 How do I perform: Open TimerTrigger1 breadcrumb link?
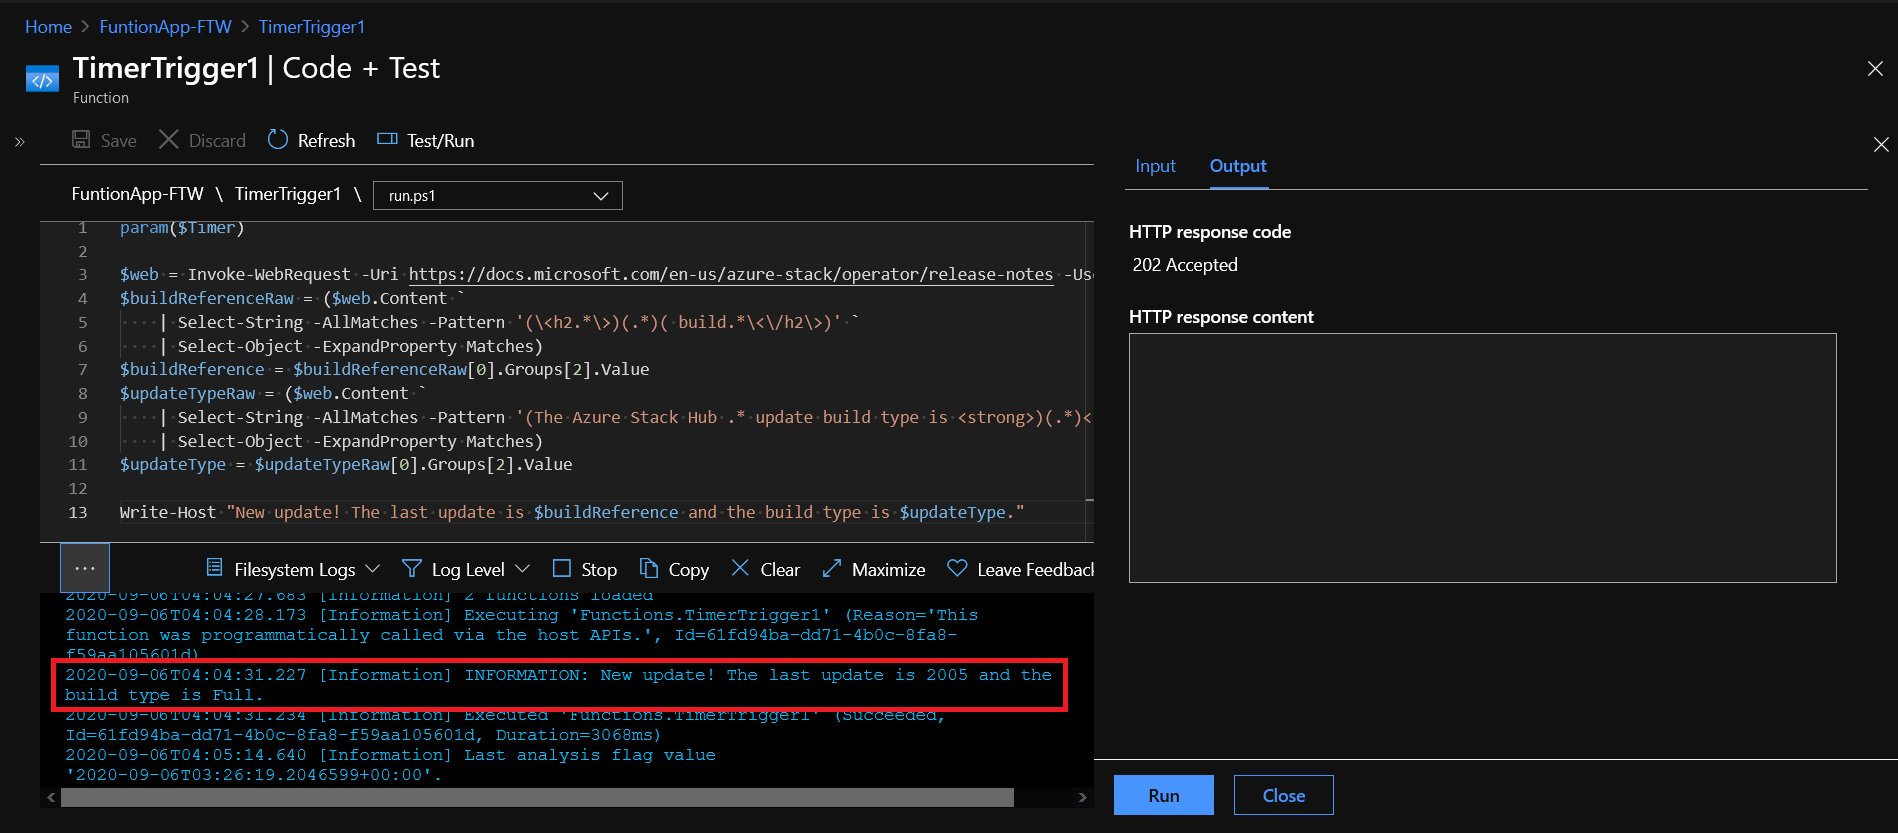coord(312,27)
